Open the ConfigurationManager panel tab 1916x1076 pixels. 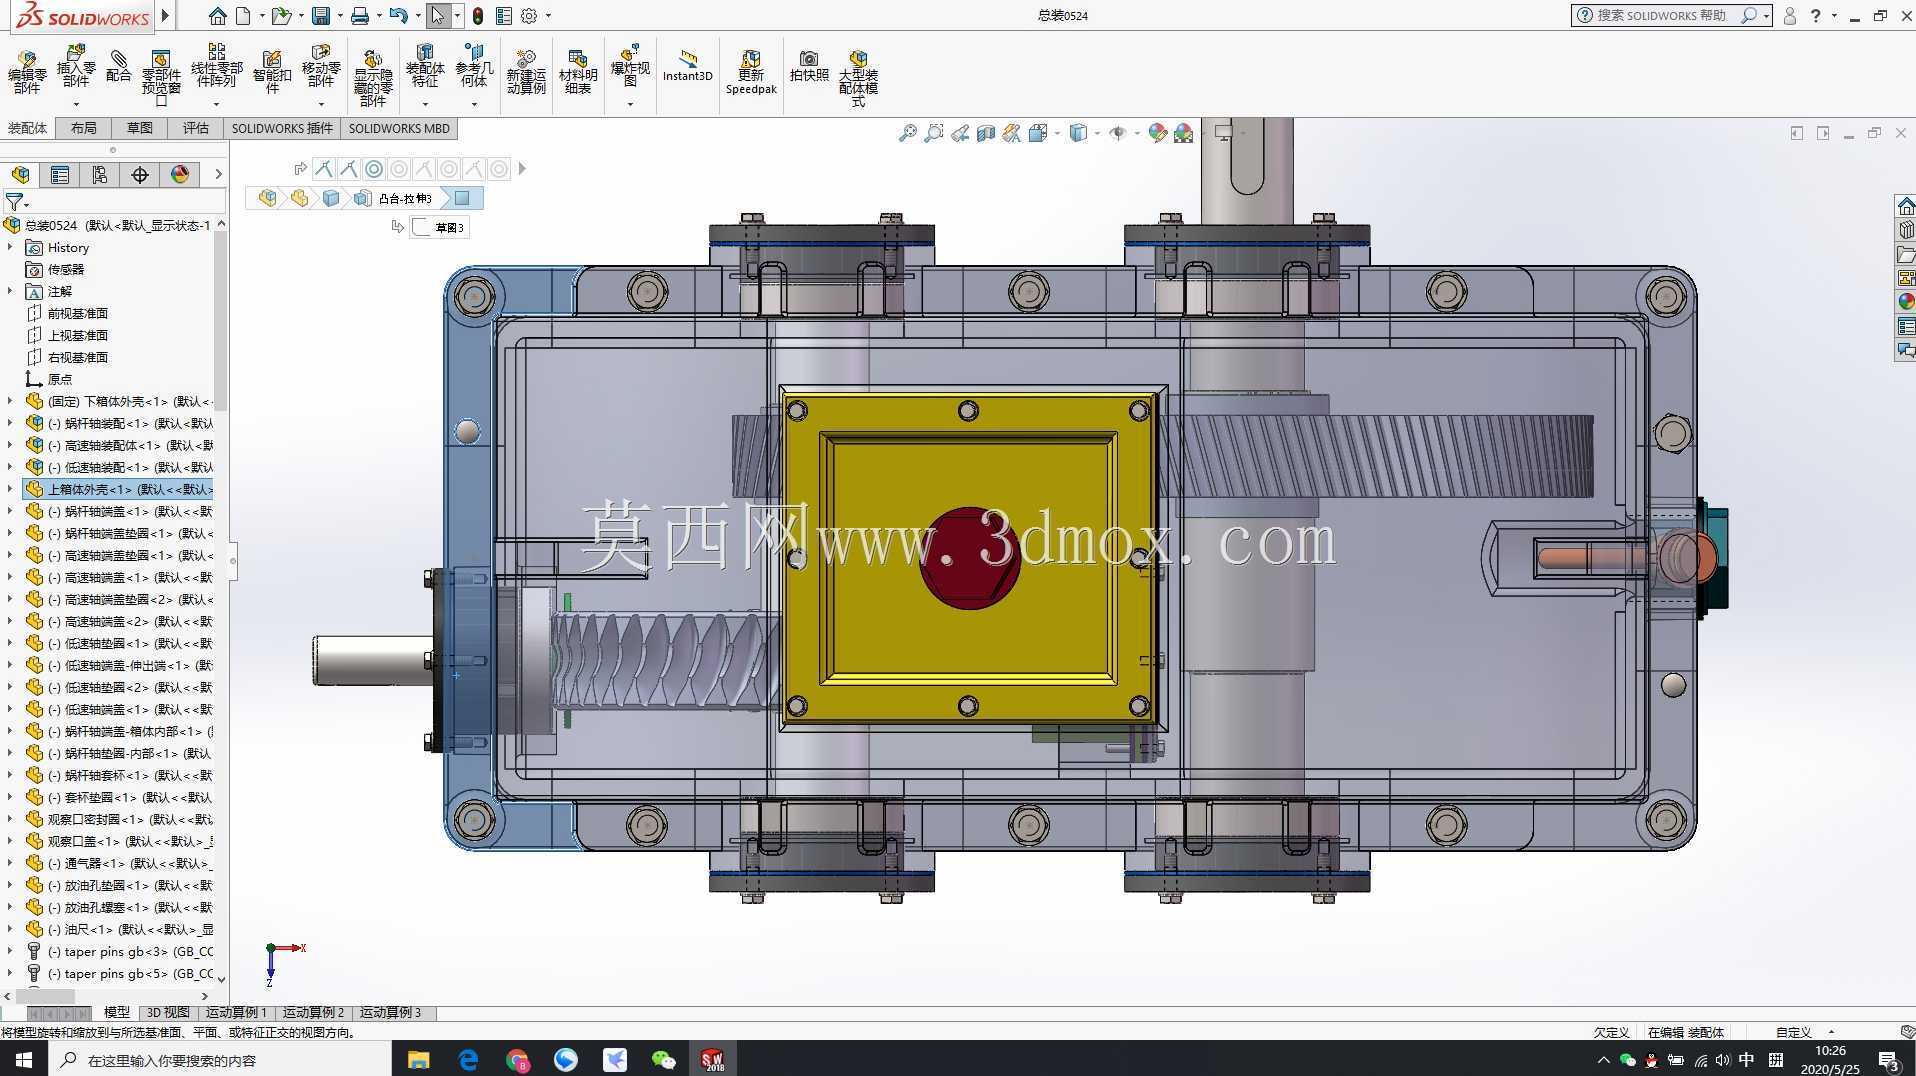pyautogui.click(x=100, y=175)
